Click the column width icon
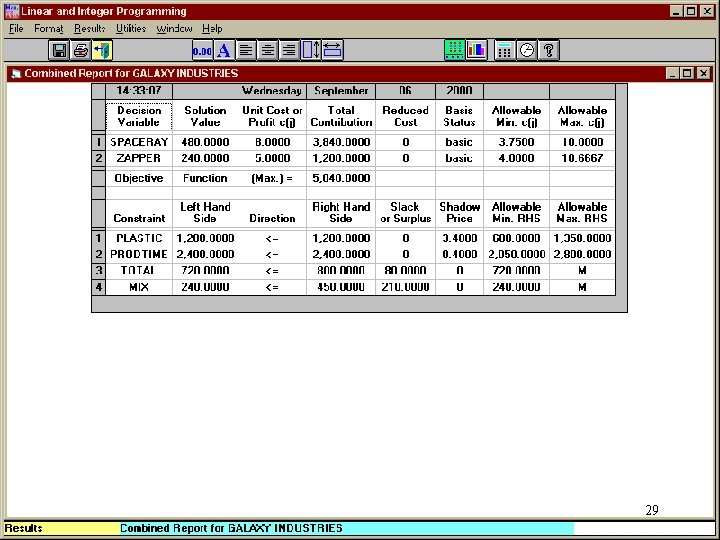Viewport: 720px width, 540px height. coord(332,50)
